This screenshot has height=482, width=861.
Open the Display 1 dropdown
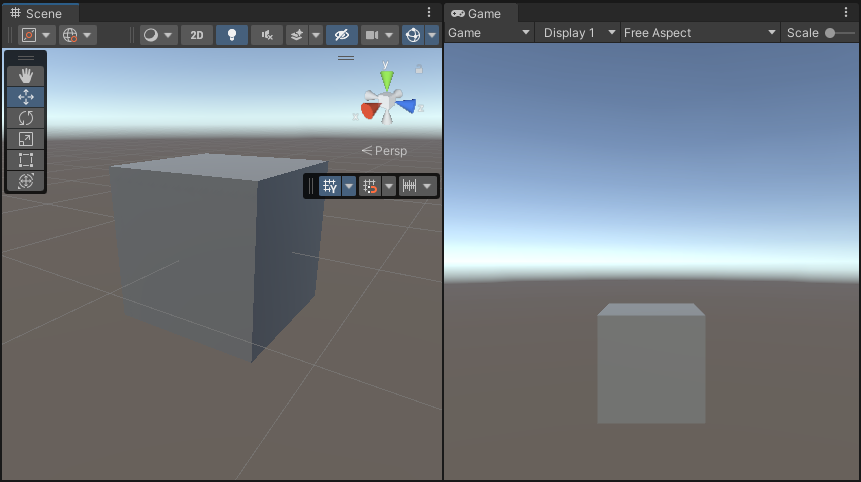pos(577,33)
